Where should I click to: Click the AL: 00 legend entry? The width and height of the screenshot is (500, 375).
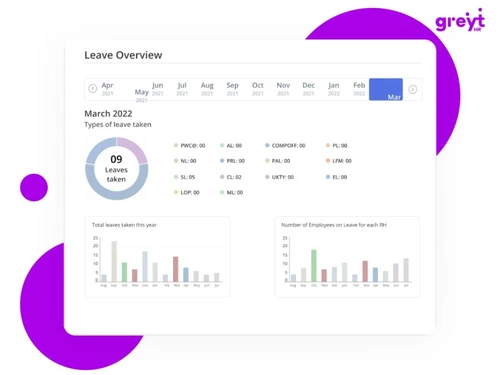click(231, 146)
